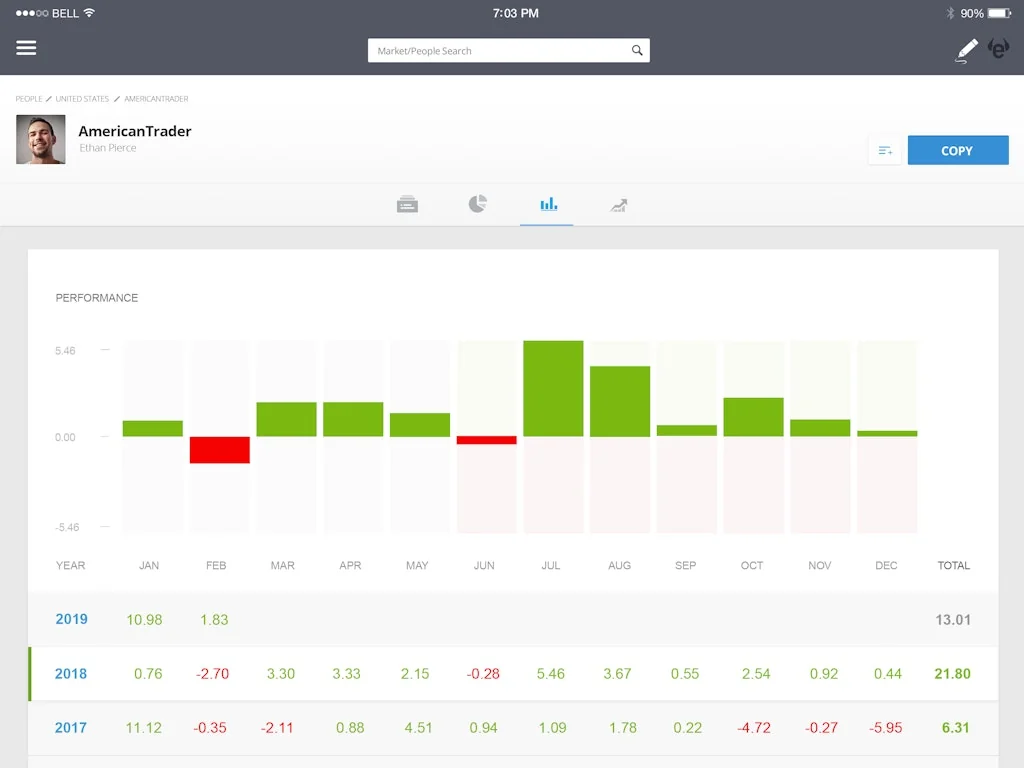Open the Portfolio tab icon
The height and width of the screenshot is (768, 1024).
(x=407, y=203)
